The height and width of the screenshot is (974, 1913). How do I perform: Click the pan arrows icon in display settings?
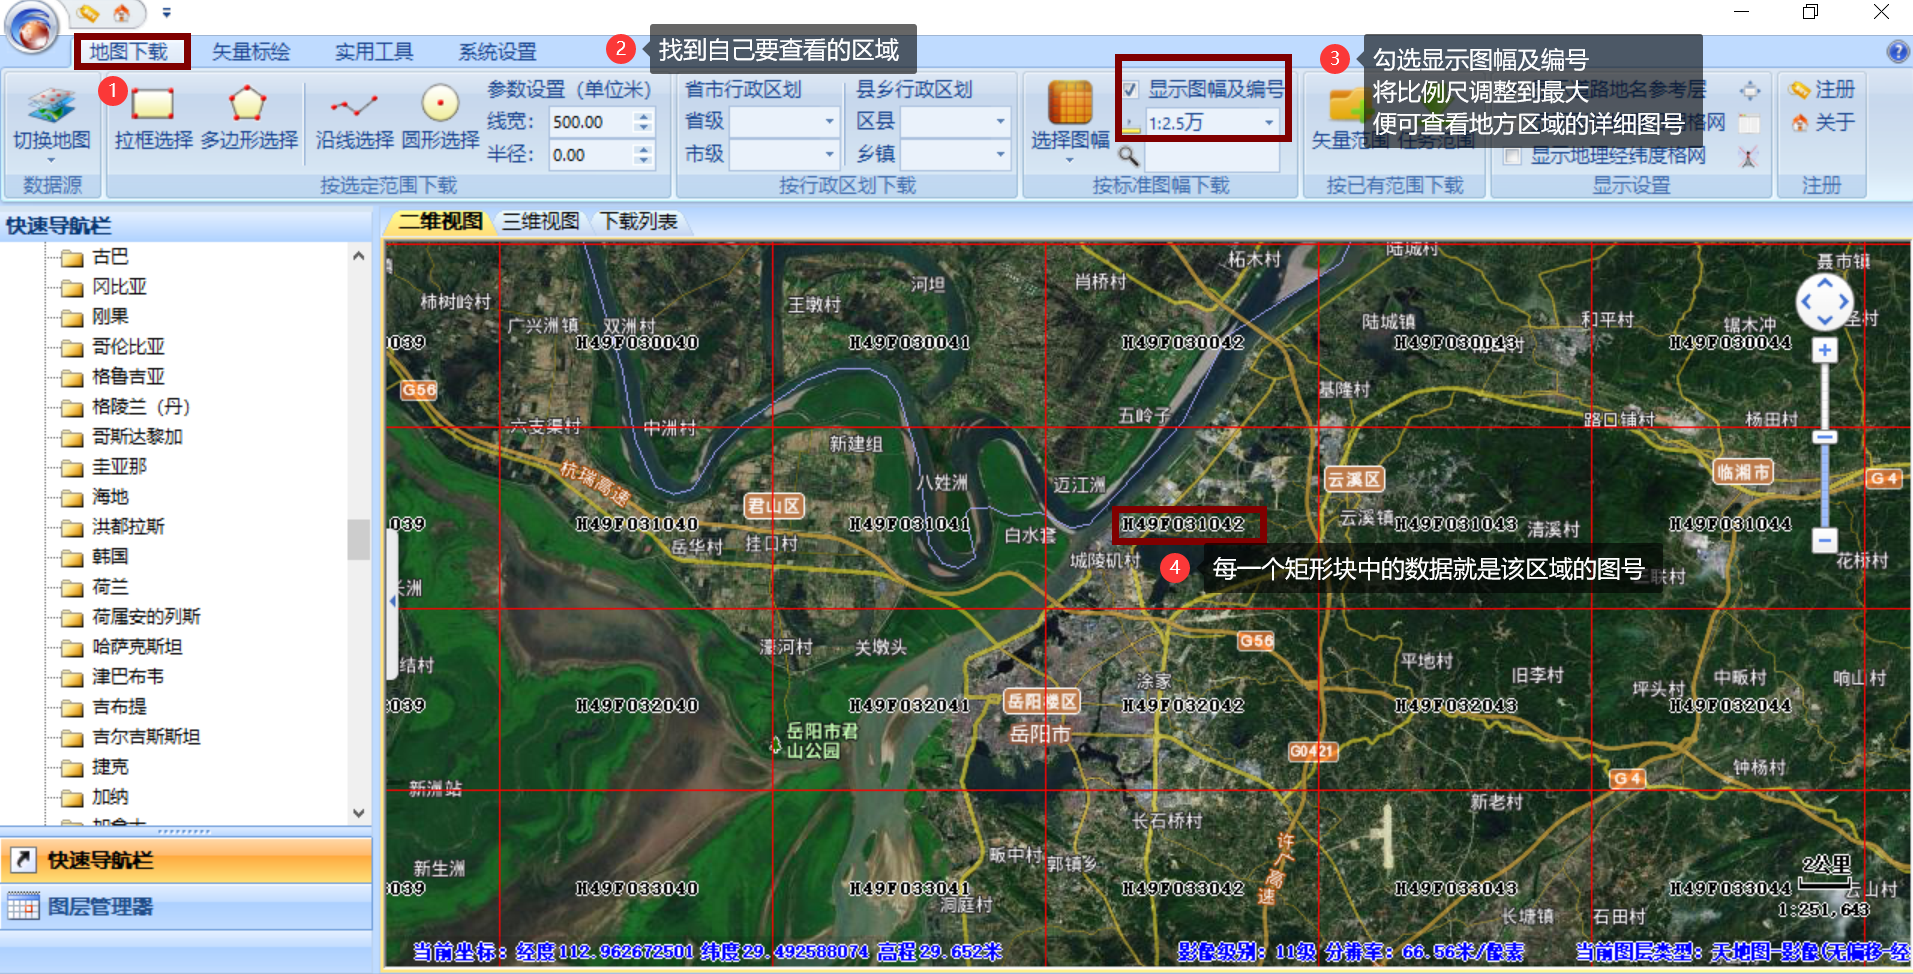pos(1749,90)
